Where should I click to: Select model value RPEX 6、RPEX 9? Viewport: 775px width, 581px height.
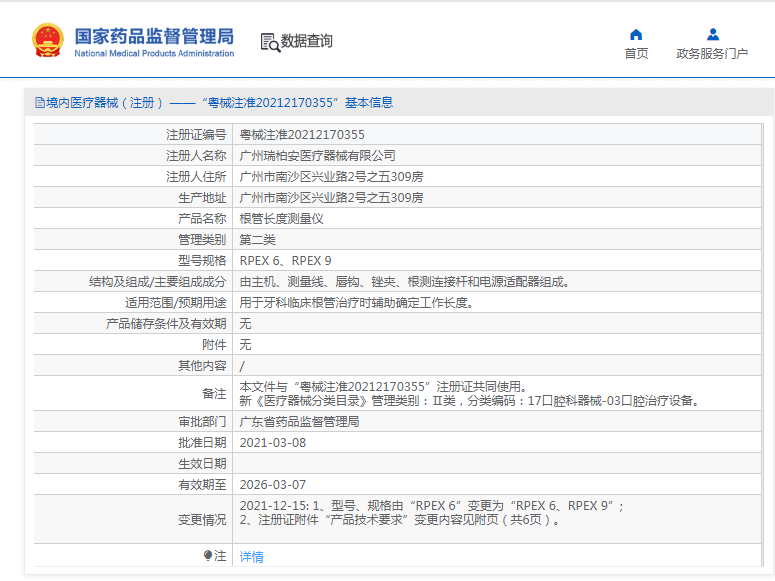pyautogui.click(x=285, y=261)
